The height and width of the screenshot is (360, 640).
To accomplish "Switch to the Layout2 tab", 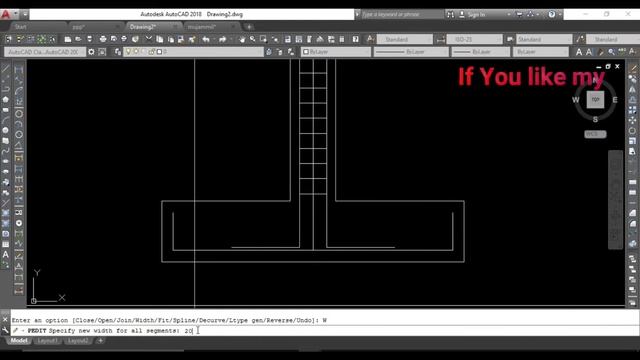I will [78, 341].
